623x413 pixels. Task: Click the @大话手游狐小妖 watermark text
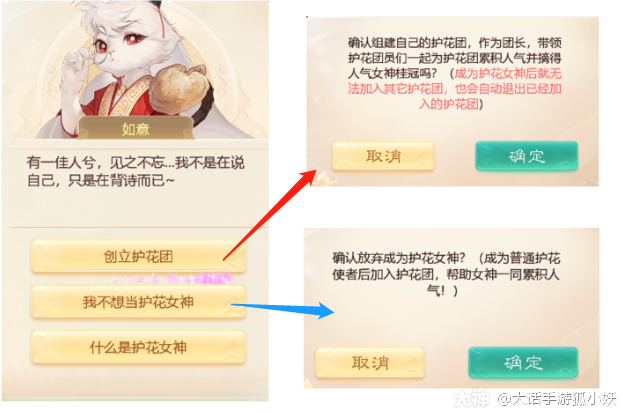[556, 399]
